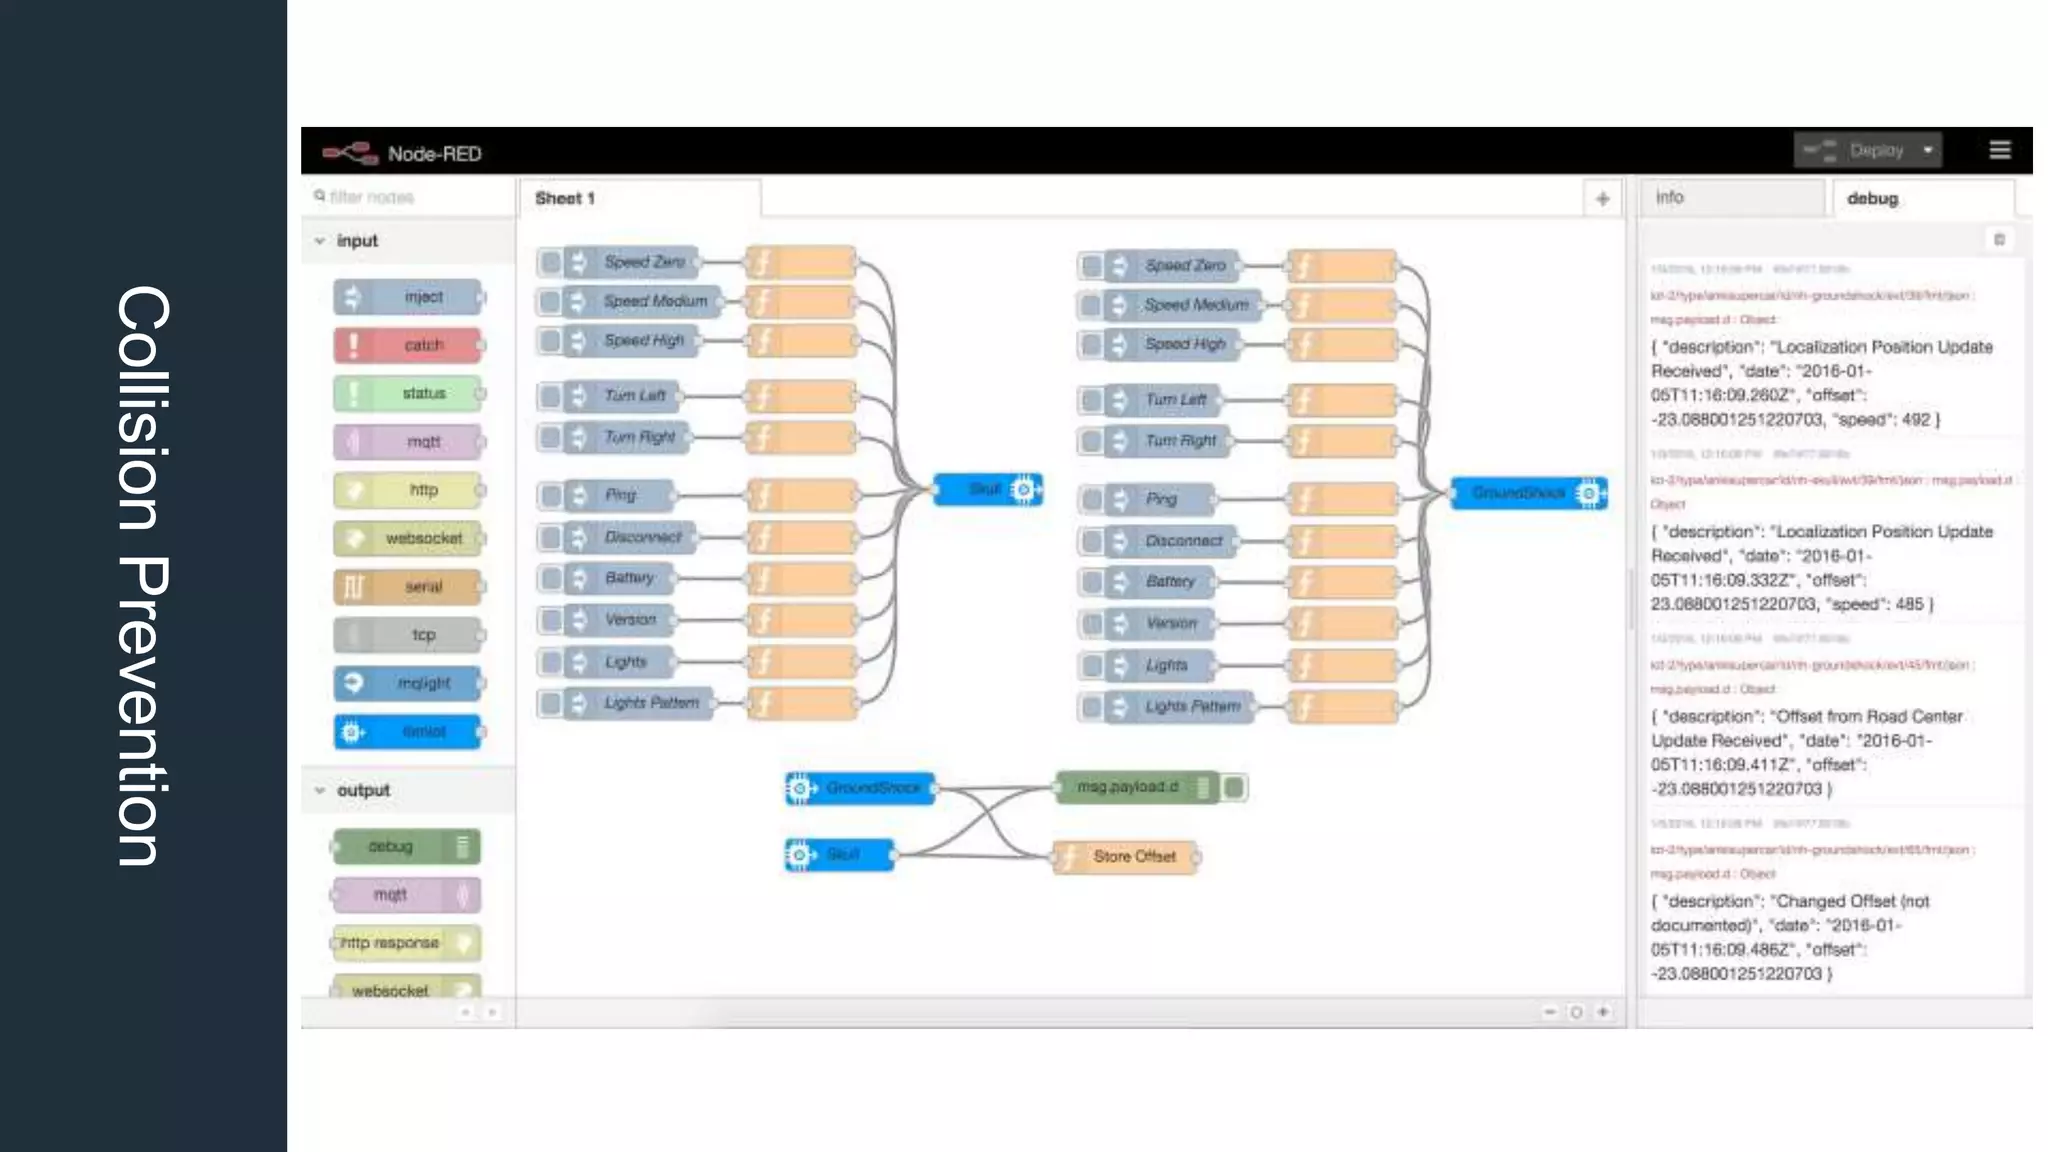Open the hamburger menu in the header
The image size is (2048, 1152).
tap(1999, 150)
